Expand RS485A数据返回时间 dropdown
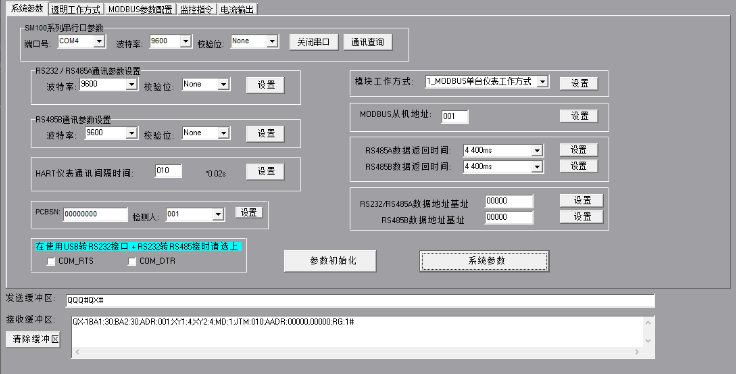This screenshot has height=374, width=736. [537, 151]
